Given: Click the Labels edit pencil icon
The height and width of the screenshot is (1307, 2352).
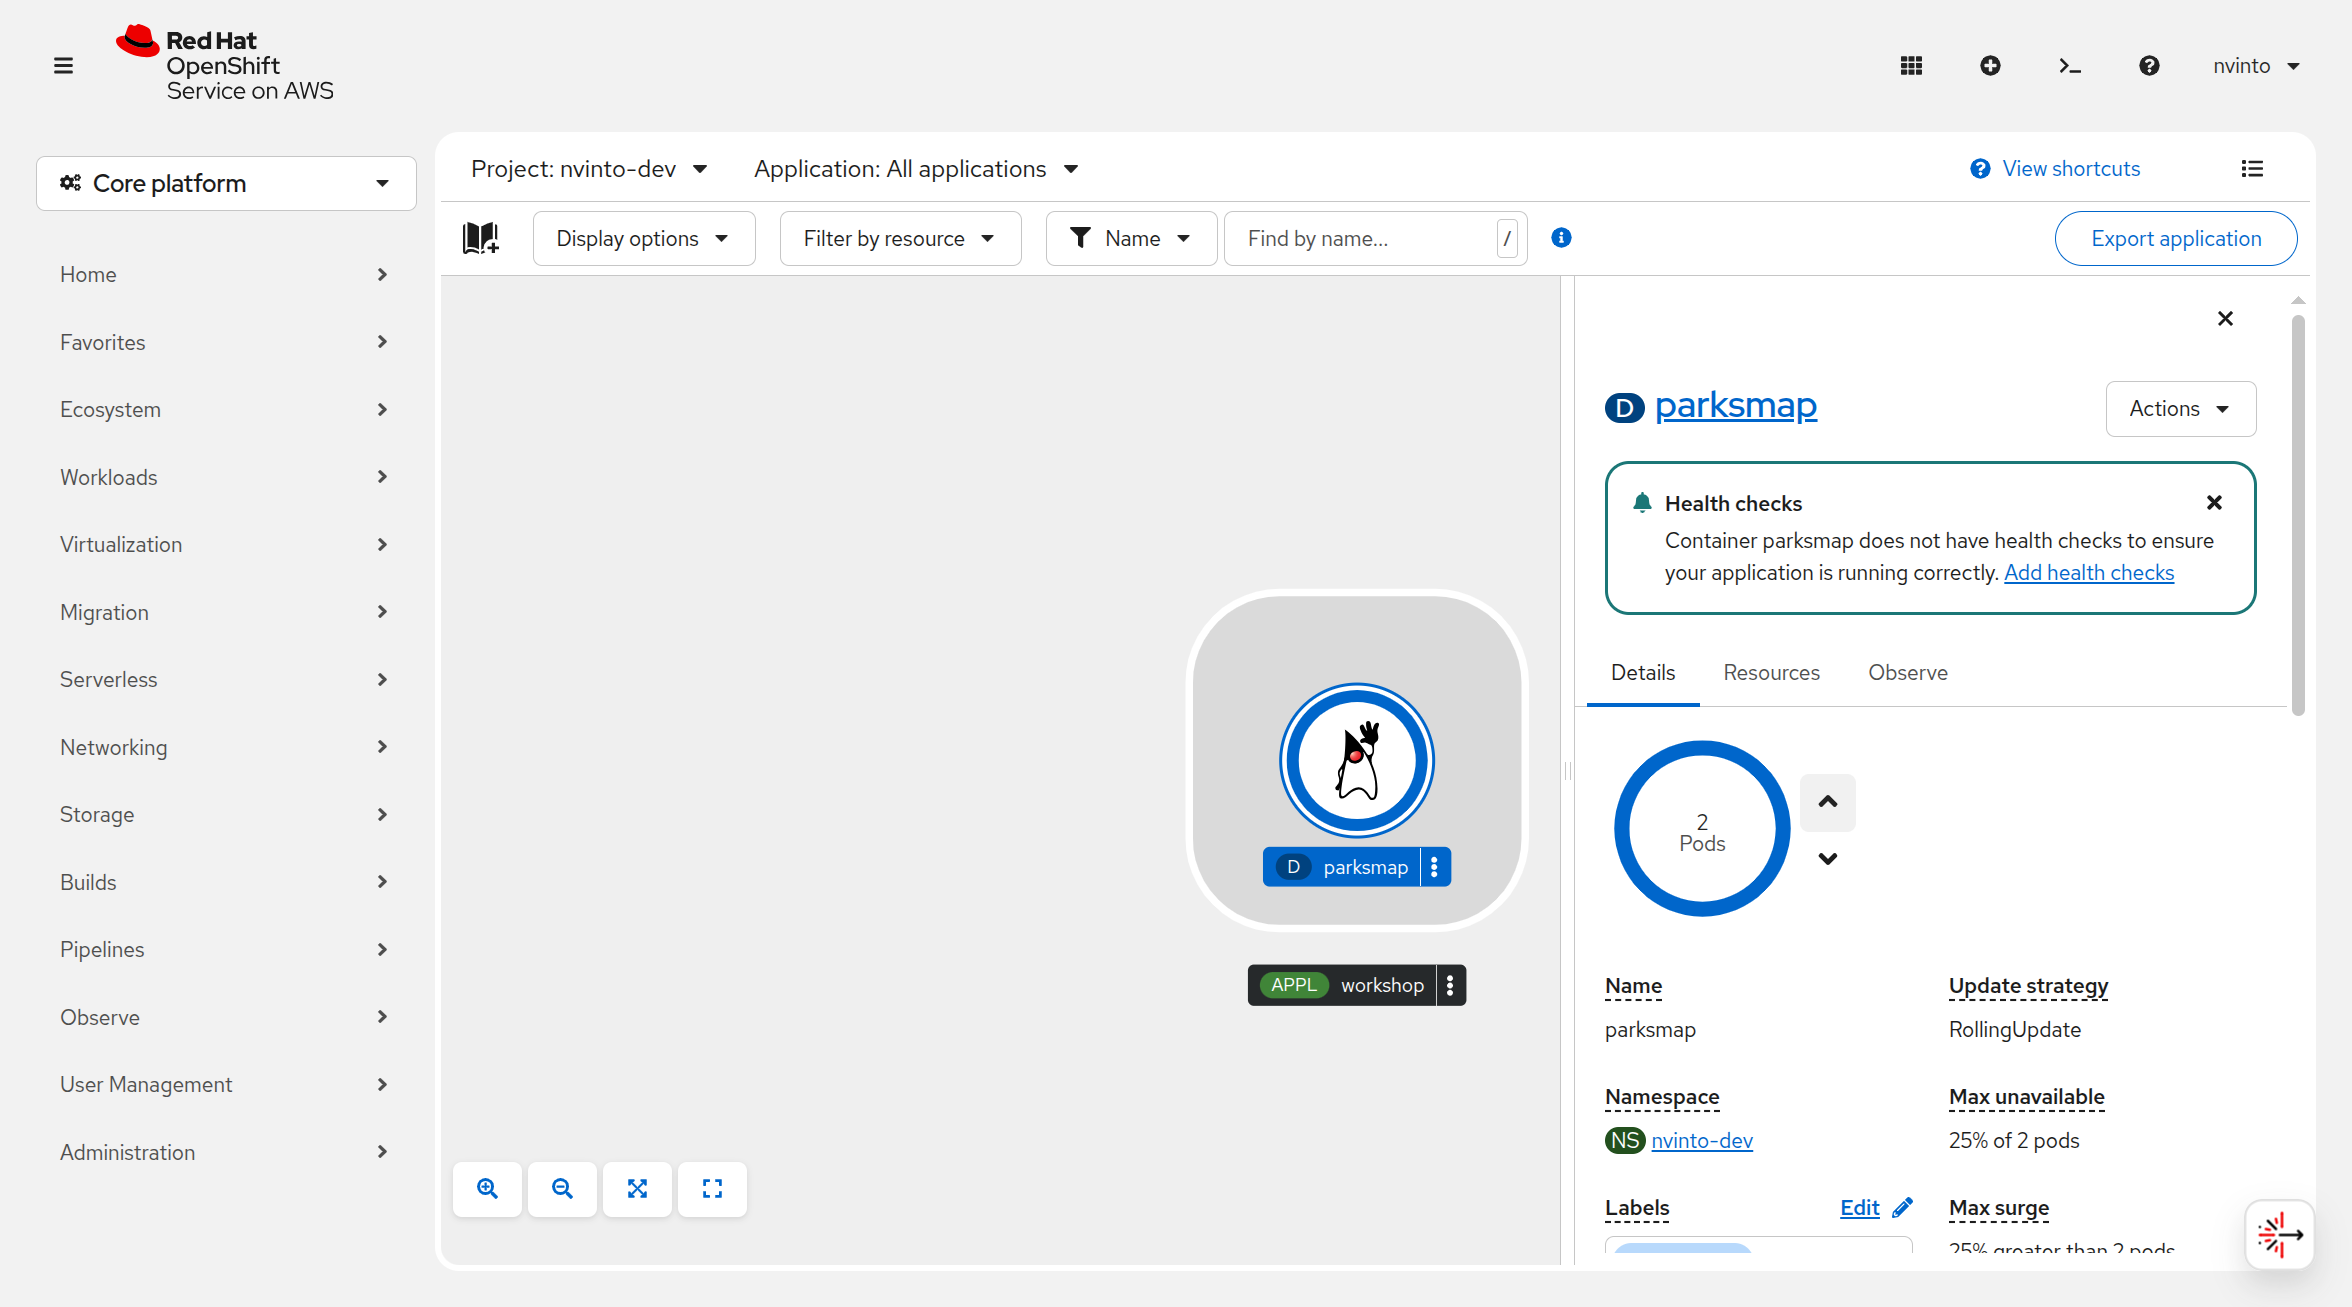Looking at the screenshot, I should coord(1903,1208).
